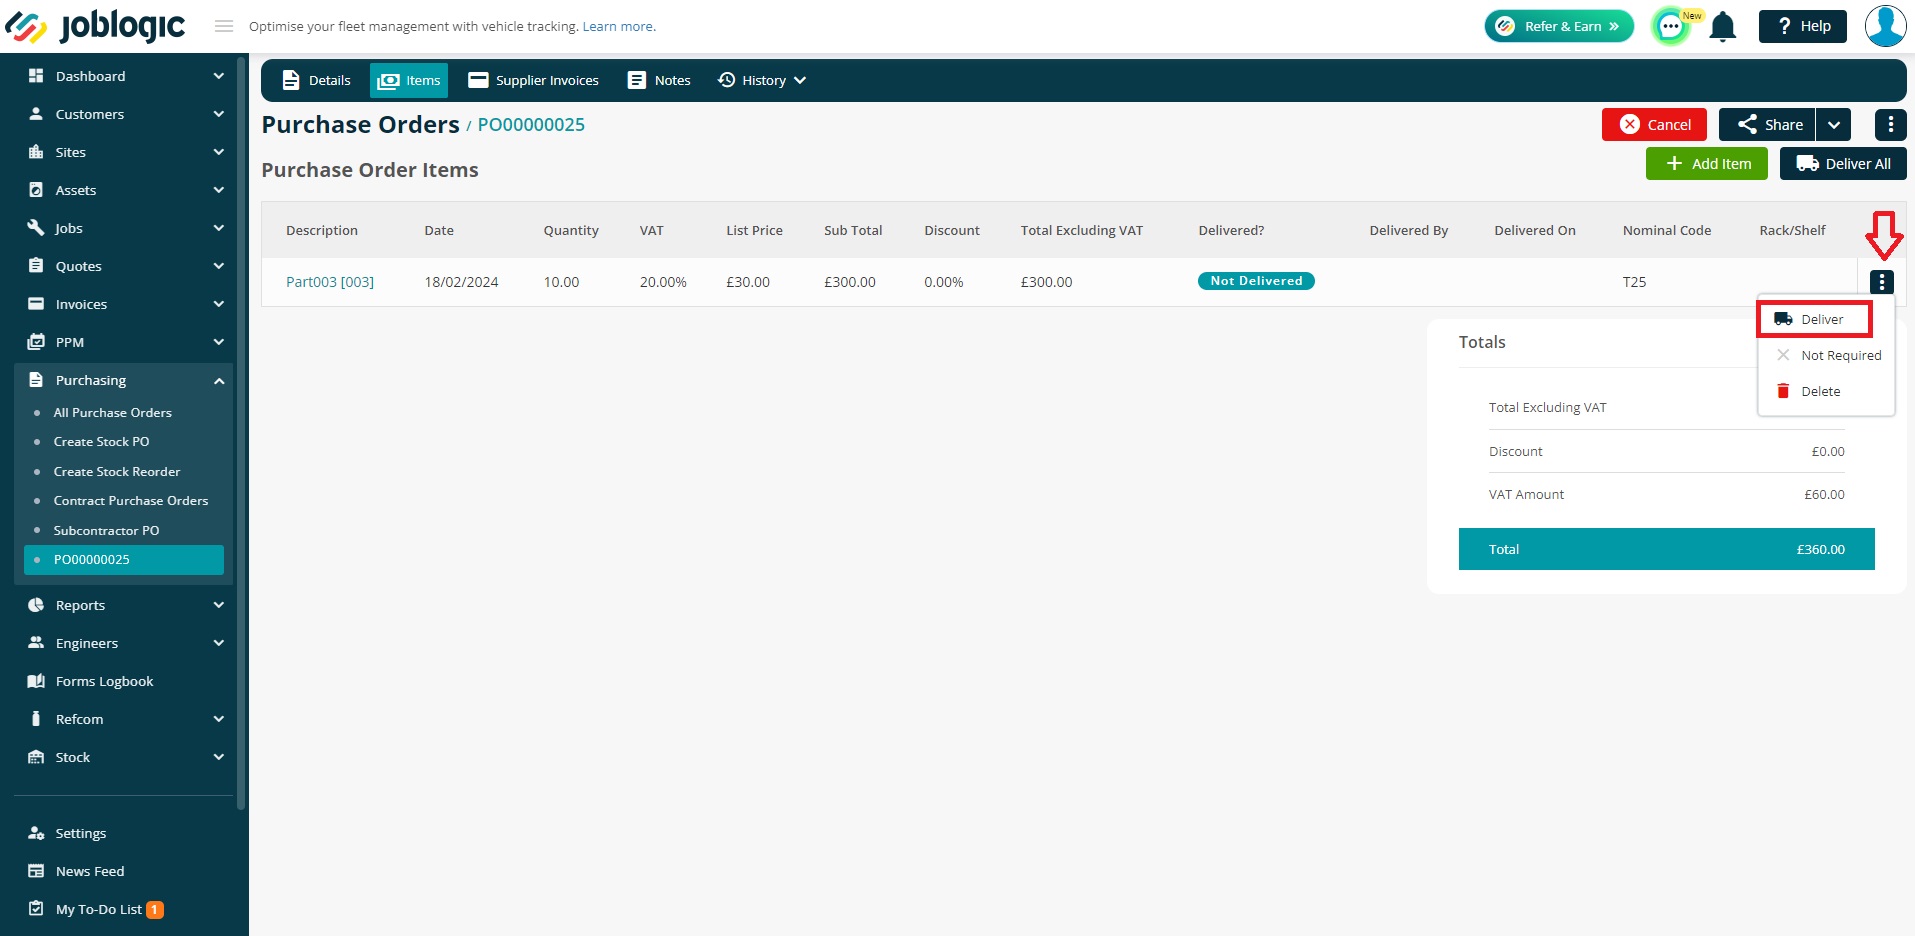
Task: Click the Reports pie chart icon
Action: pyautogui.click(x=36, y=605)
